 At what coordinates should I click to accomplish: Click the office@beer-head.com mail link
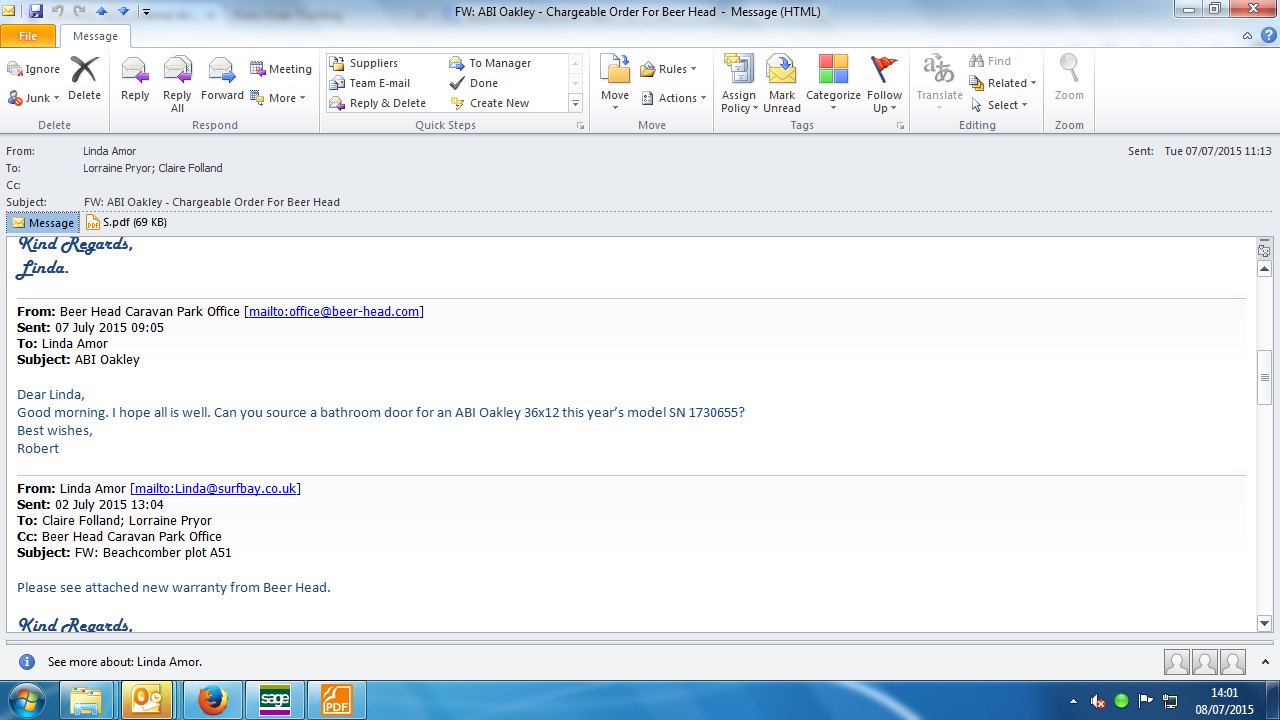tap(333, 311)
